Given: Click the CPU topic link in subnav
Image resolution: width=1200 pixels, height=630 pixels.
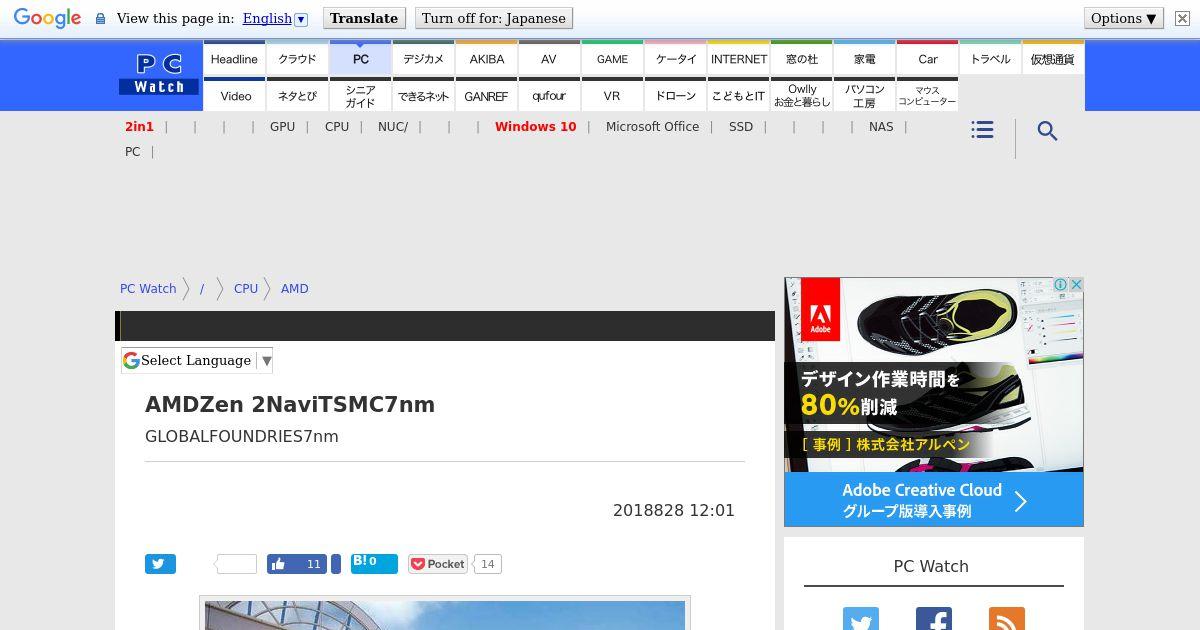Looking at the screenshot, I should click(x=337, y=127).
